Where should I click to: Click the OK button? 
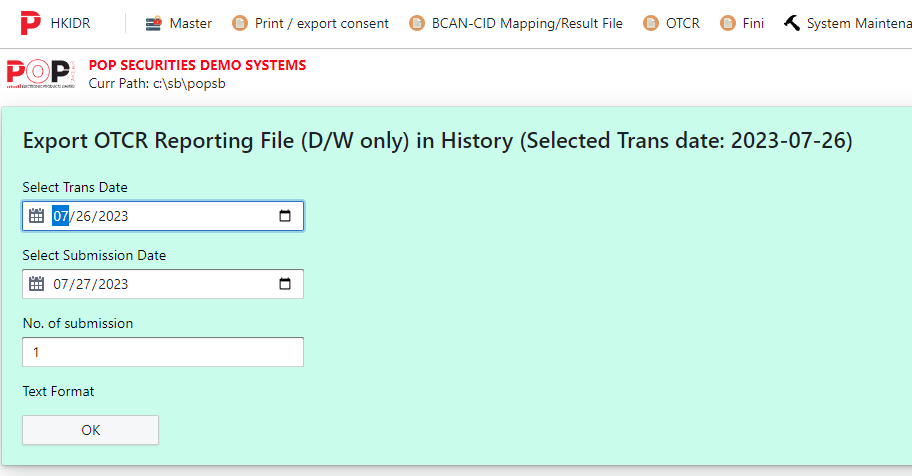tap(90, 430)
